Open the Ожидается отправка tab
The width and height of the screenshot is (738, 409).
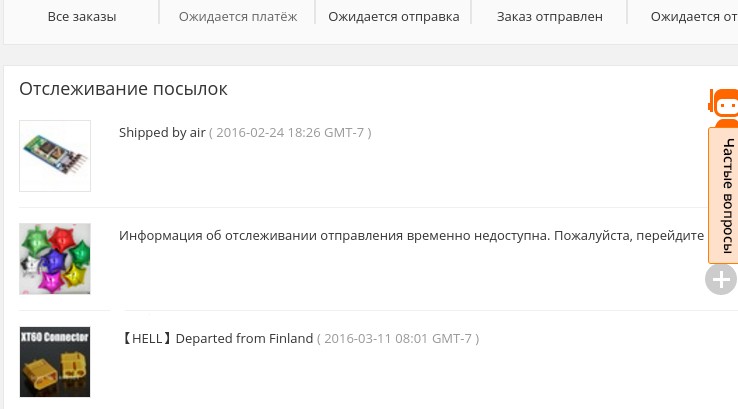coord(394,17)
